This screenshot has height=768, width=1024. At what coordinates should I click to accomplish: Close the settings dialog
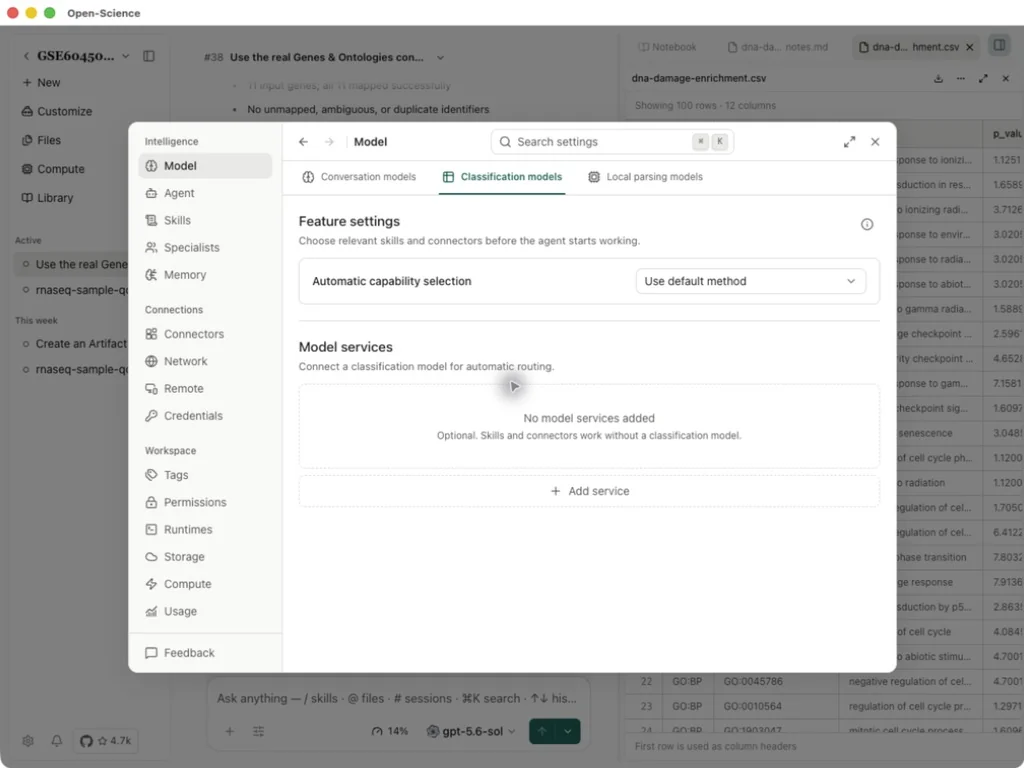[875, 142]
